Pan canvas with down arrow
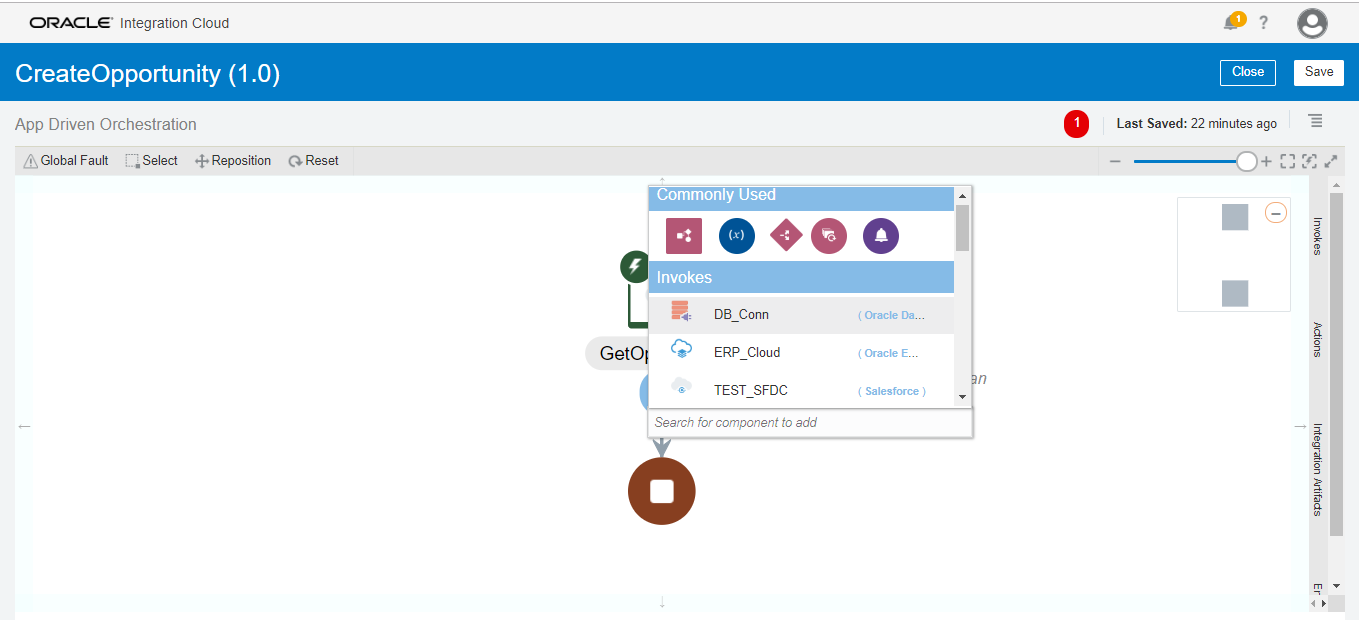The height and width of the screenshot is (620, 1366). tap(662, 602)
